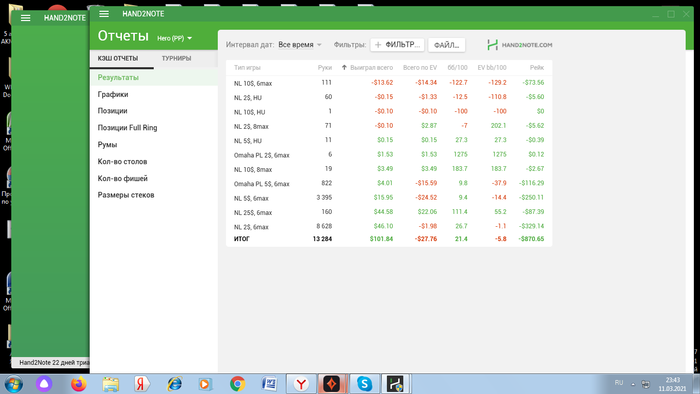
Task: Sort by EV bb/100 column header
Action: coord(492,68)
